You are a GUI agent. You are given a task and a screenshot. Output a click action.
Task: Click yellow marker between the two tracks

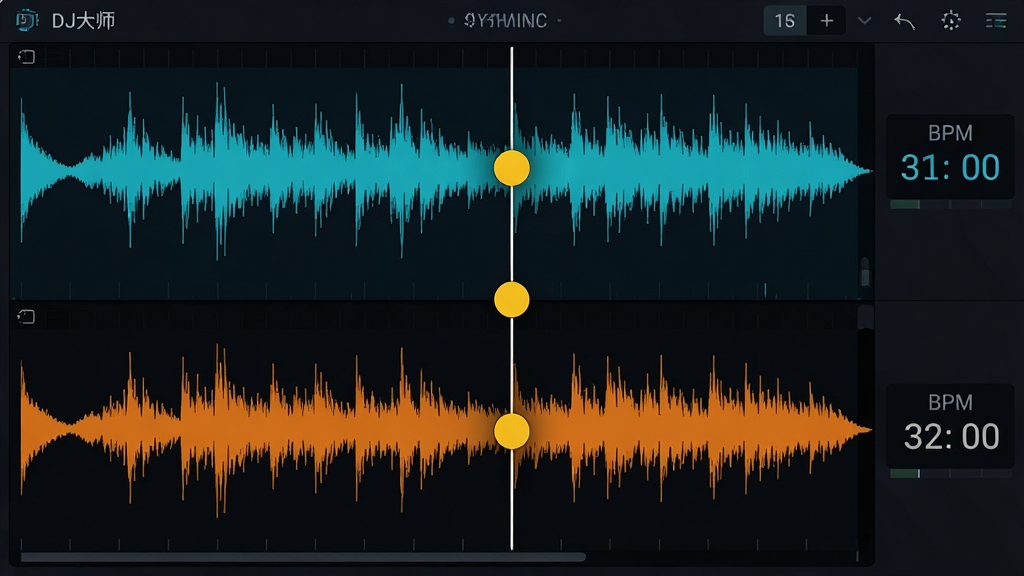[x=512, y=300]
